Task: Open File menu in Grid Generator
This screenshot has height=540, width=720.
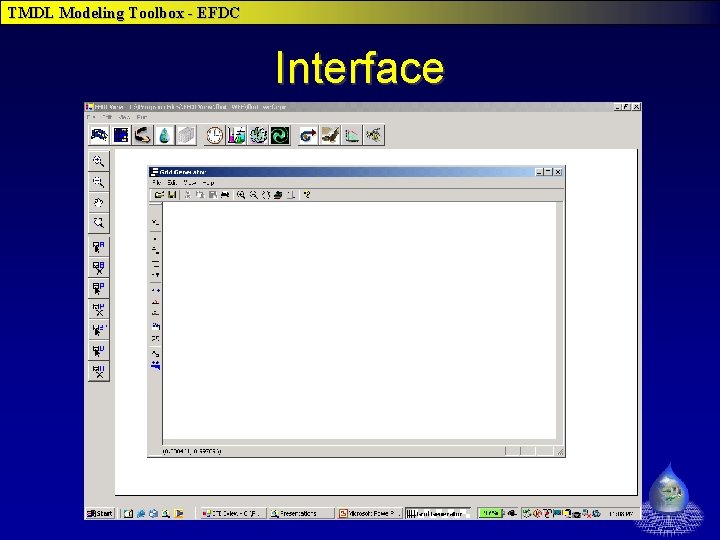Action: (x=157, y=183)
